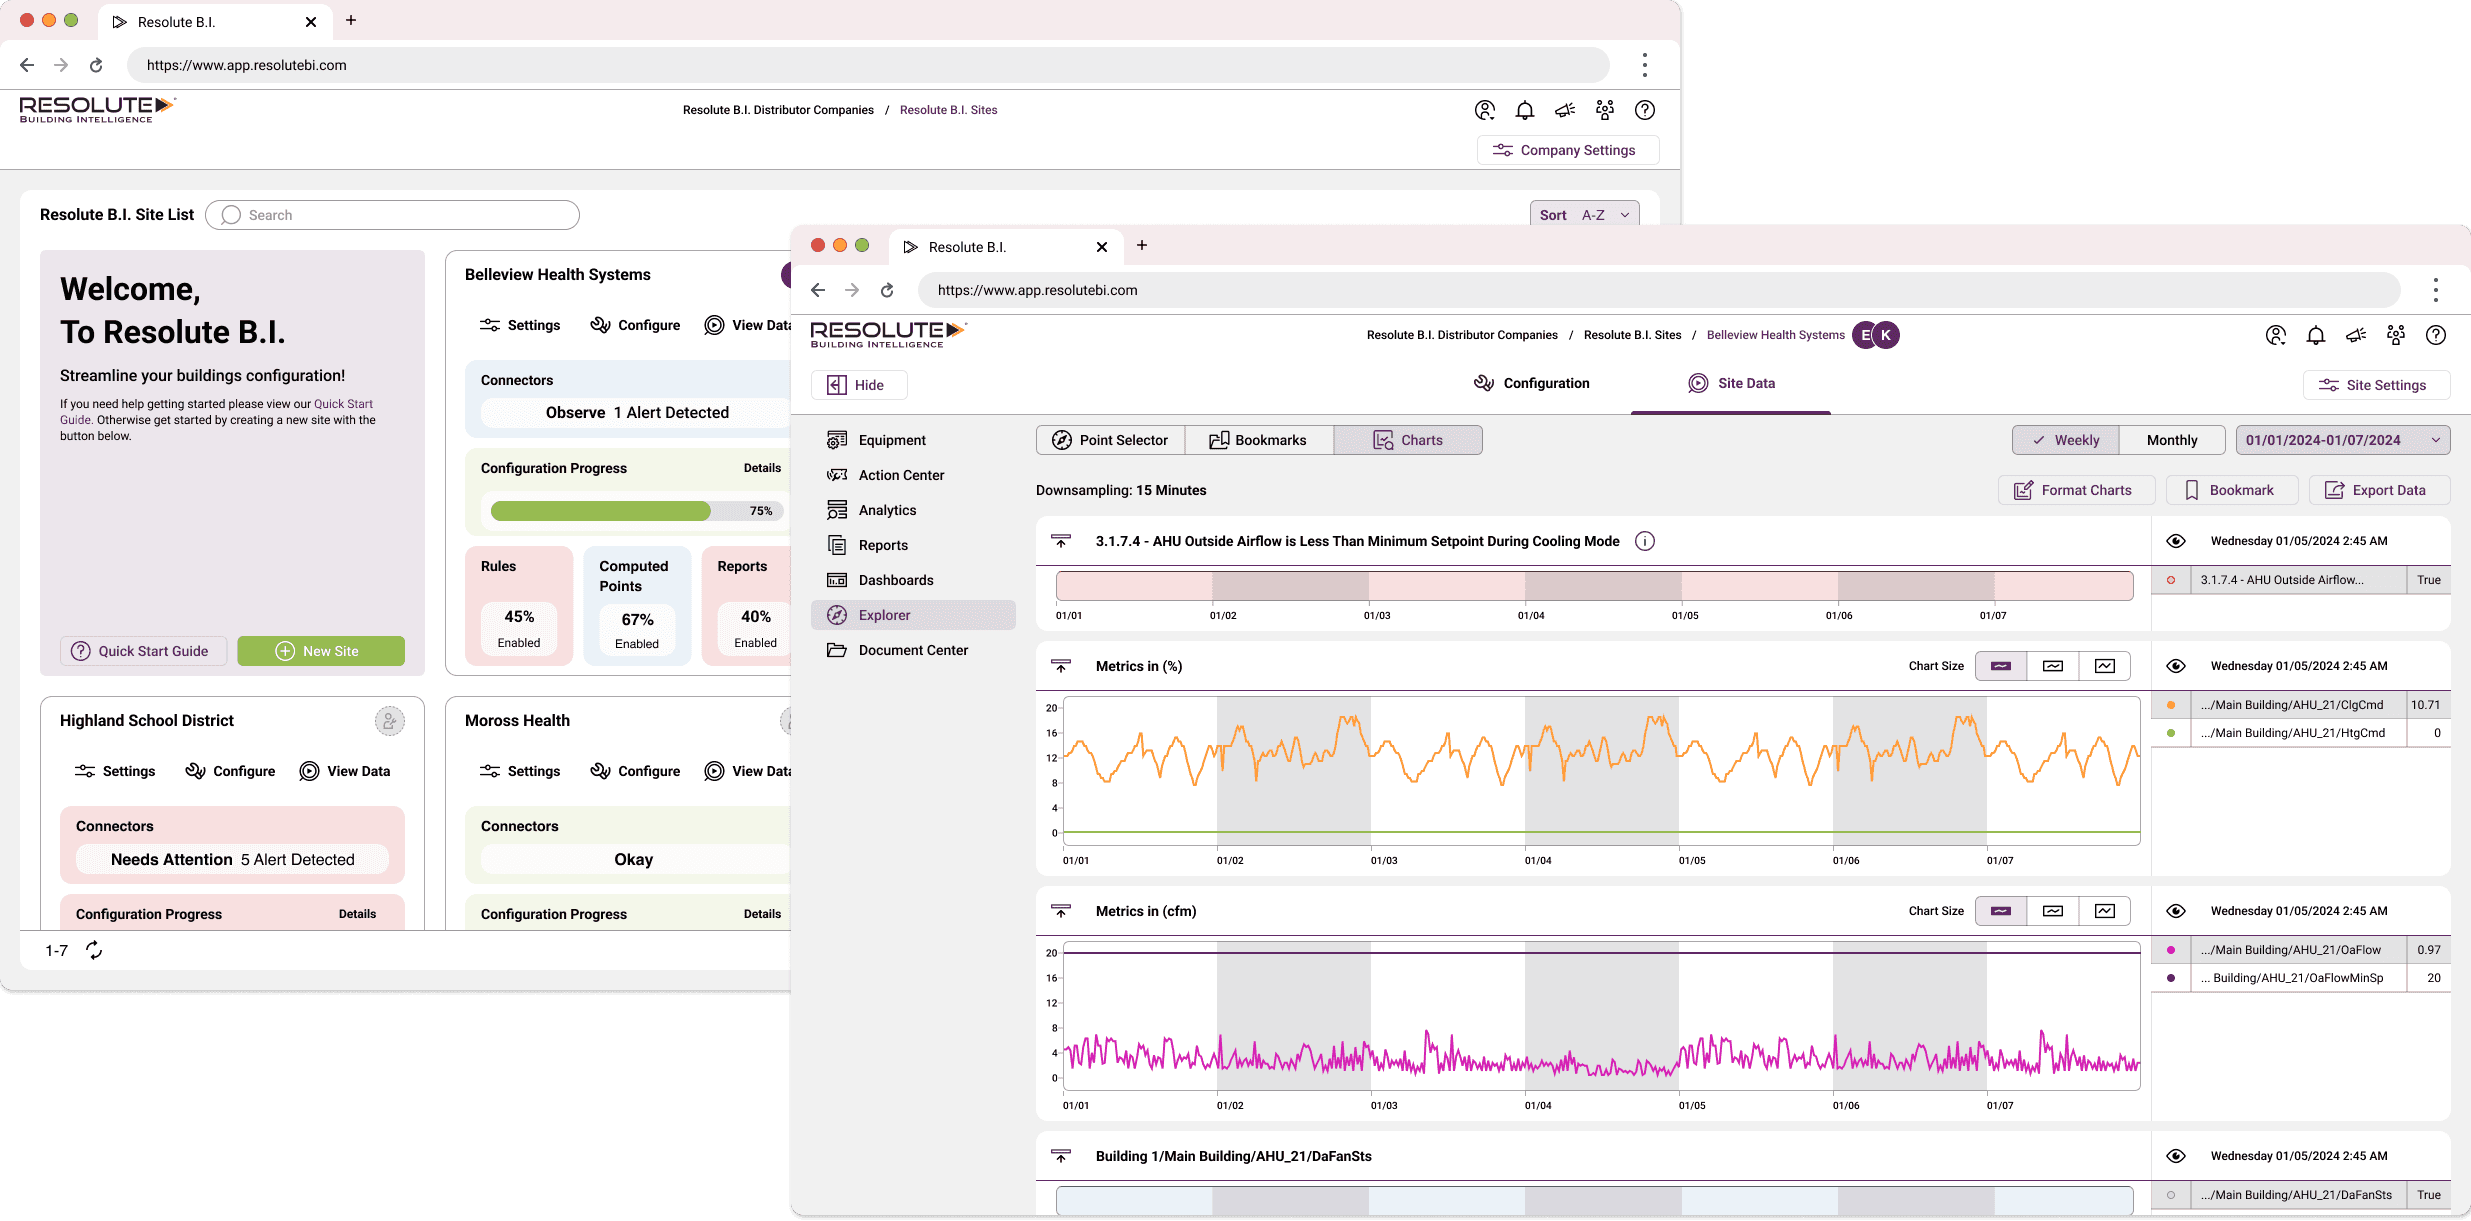
Task: Switch to Site Data tab
Action: tap(1732, 384)
